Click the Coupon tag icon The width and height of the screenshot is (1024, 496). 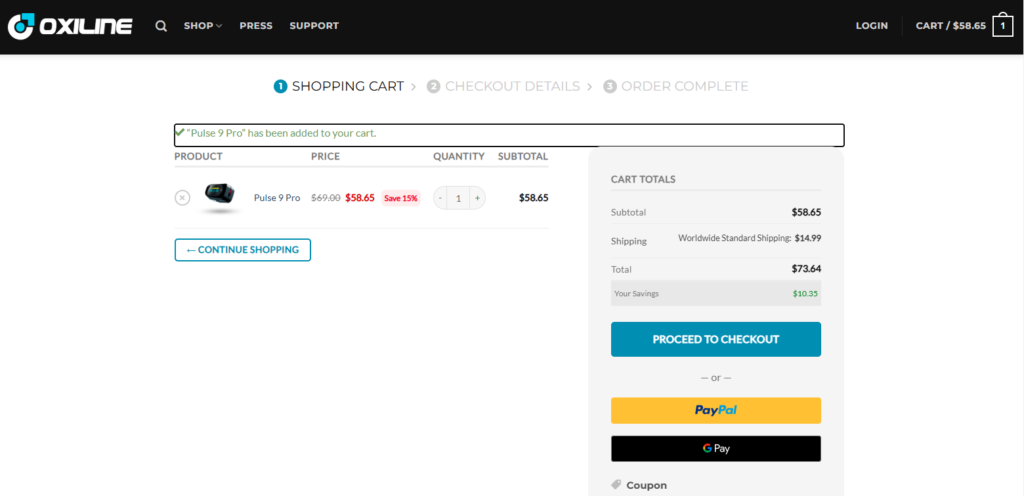coord(616,485)
